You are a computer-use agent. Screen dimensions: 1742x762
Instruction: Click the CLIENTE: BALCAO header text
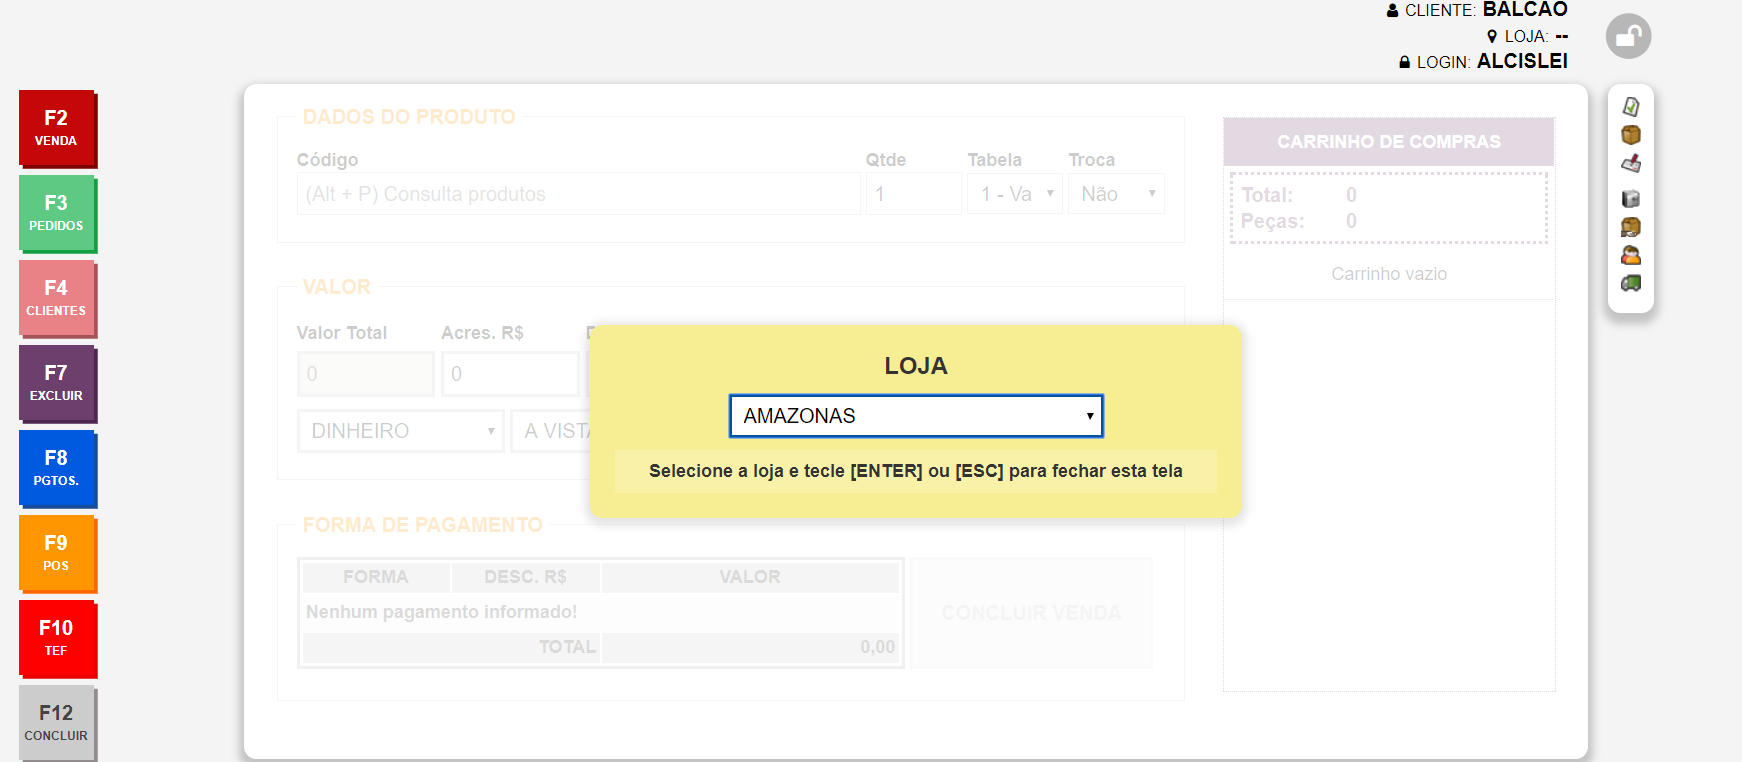click(x=1477, y=10)
